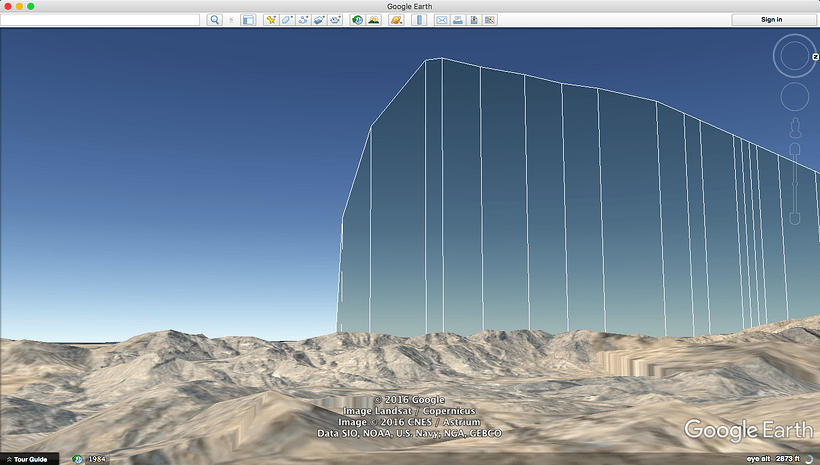This screenshot has height=465, width=820.
Task: Select the Add Path tool
Action: [x=303, y=20]
